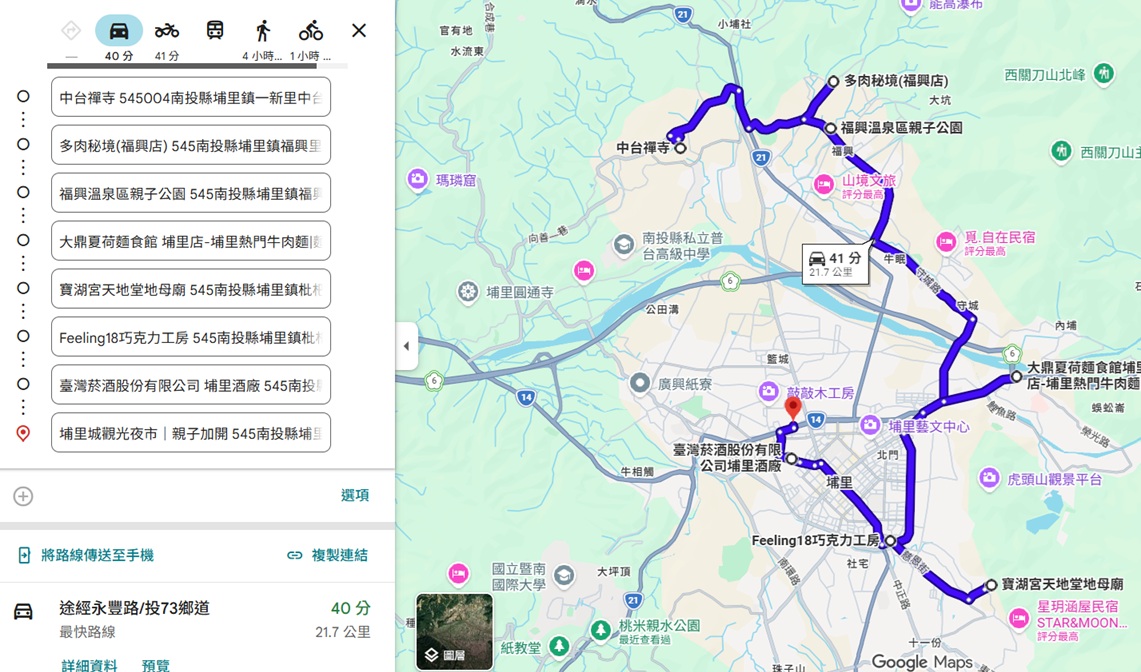The image size is (1141, 672).
Task: Click the 能高瀑布 attraction icon
Action: (x=910, y=6)
